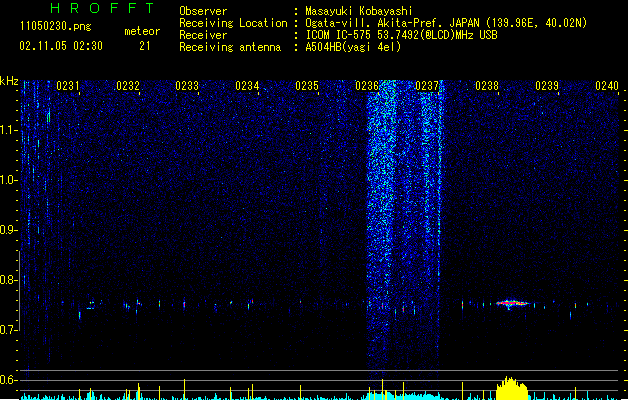Image resolution: width=629 pixels, height=400 pixels.
Task: Click the 0232 time marker
Action: click(x=128, y=86)
